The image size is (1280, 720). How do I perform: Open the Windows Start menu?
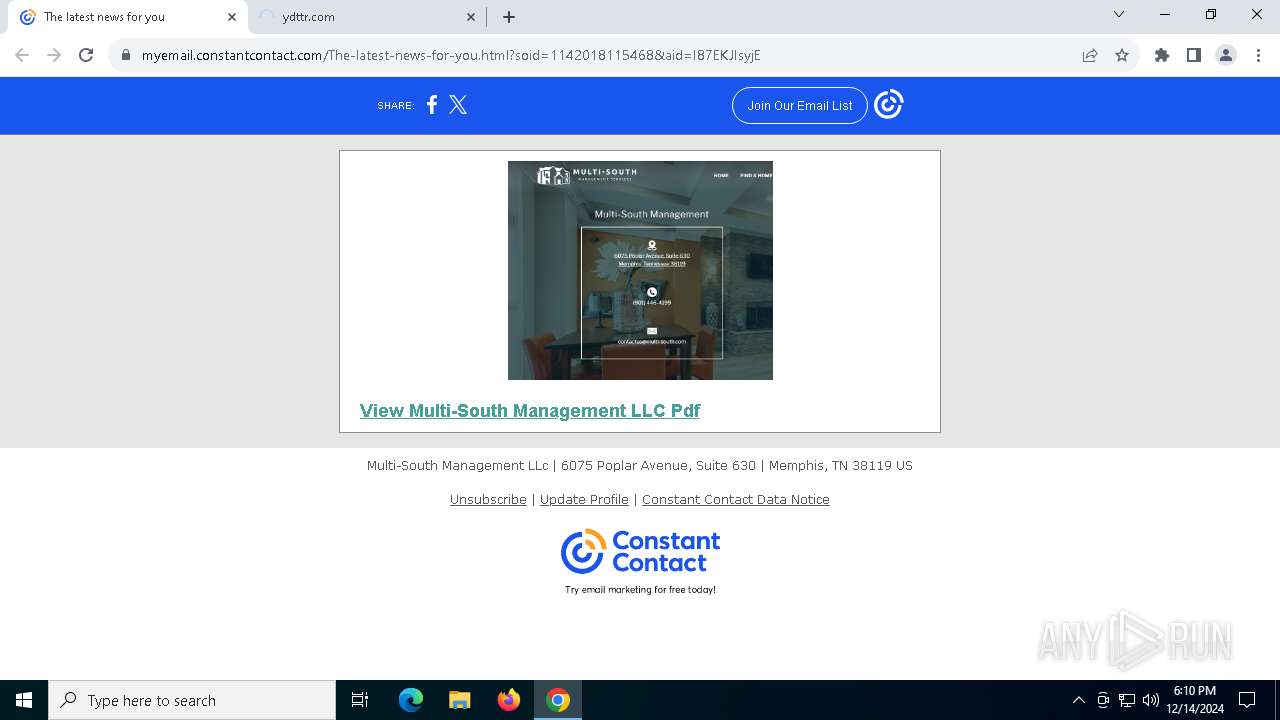(x=24, y=700)
